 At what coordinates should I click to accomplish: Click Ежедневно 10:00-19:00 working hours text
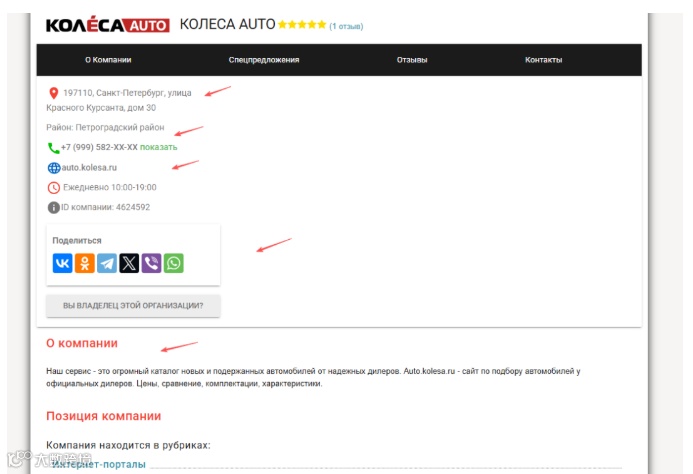[110, 187]
